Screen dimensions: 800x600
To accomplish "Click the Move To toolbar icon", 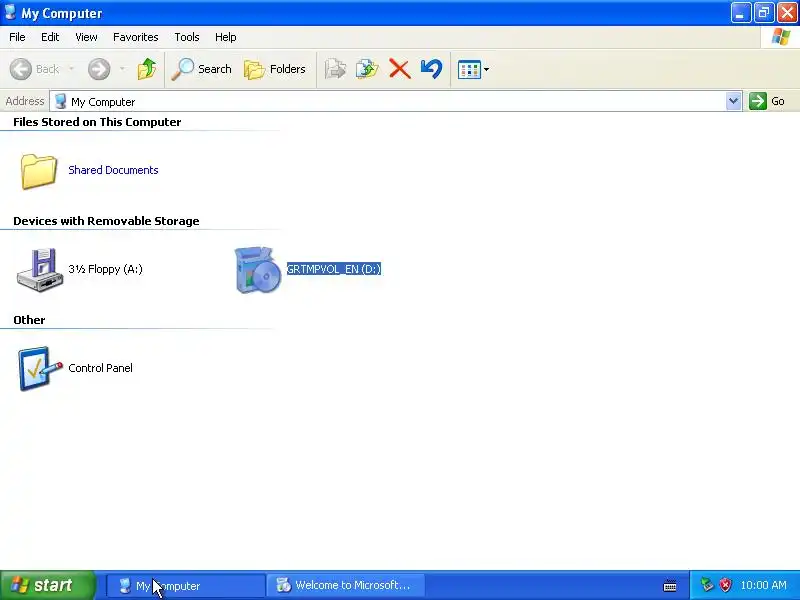I will point(335,69).
